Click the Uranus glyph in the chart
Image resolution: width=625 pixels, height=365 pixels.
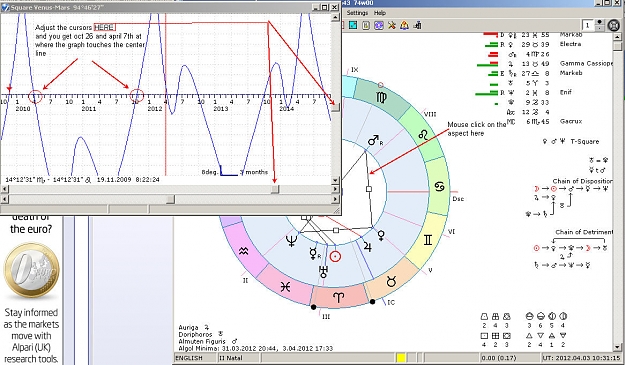(323, 272)
